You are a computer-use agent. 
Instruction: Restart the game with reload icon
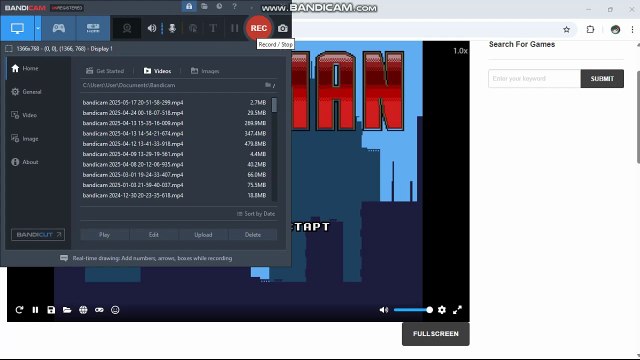tap(19, 310)
